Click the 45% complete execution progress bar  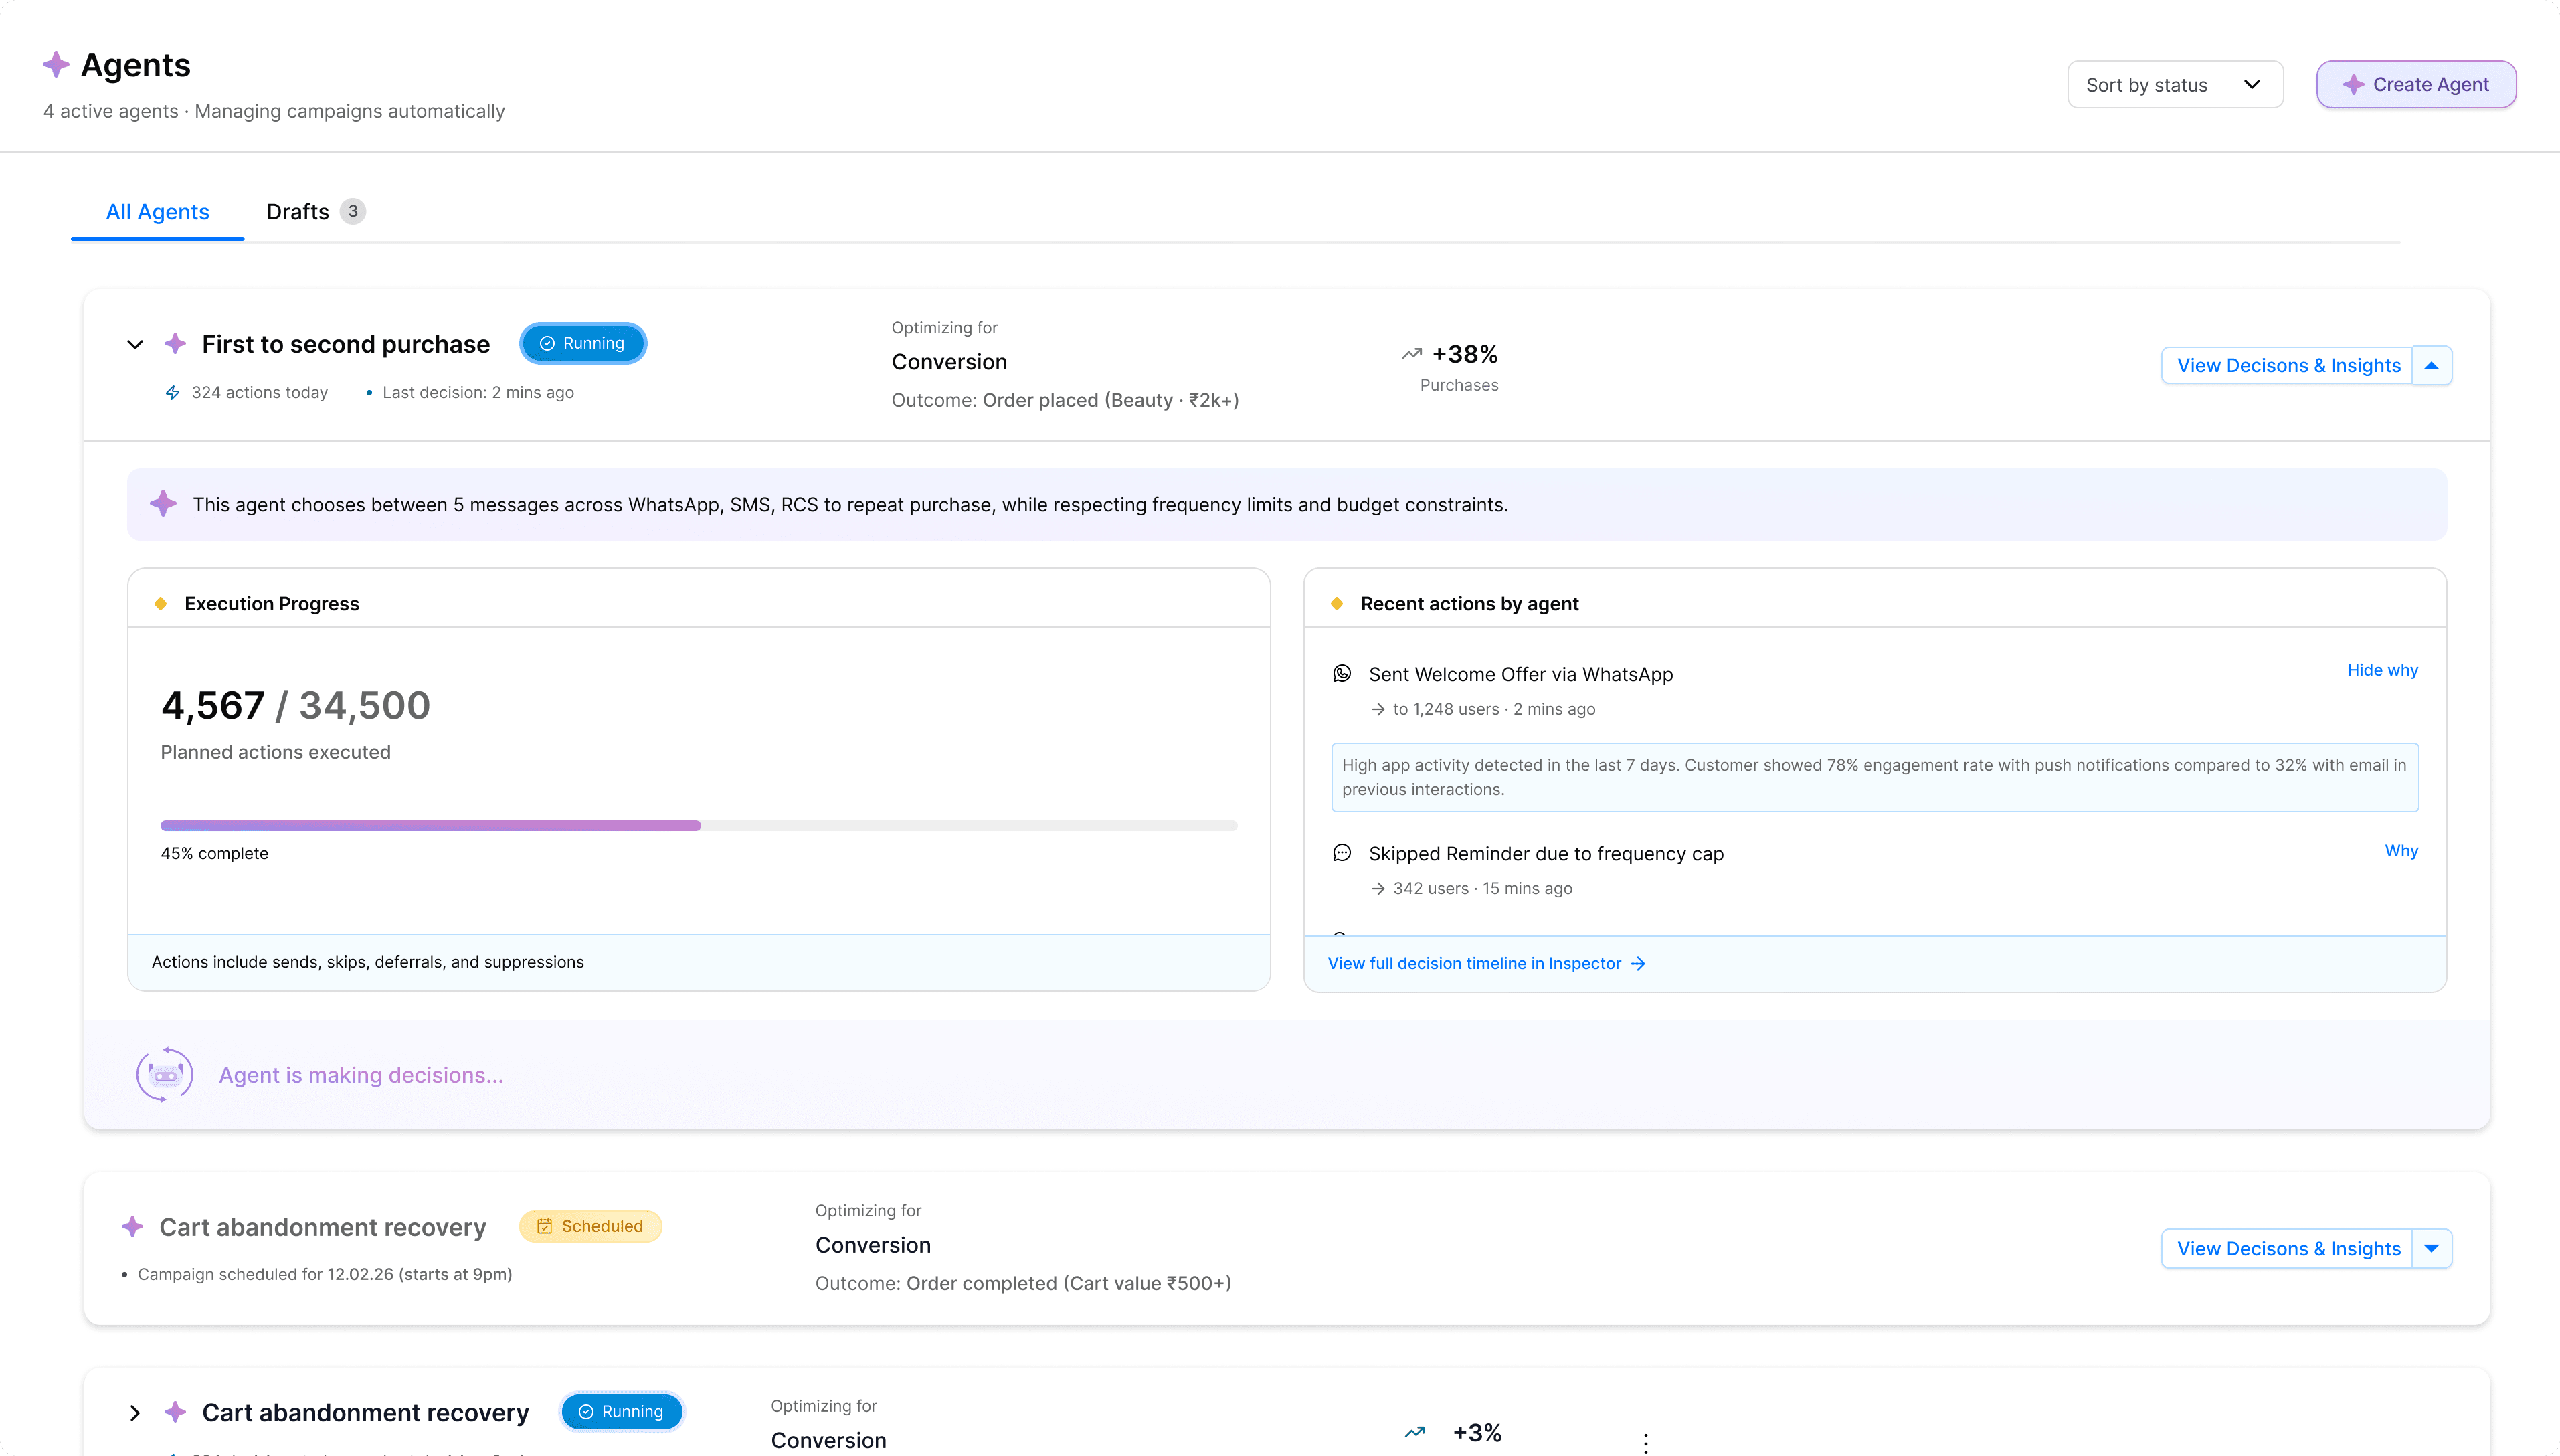[698, 826]
